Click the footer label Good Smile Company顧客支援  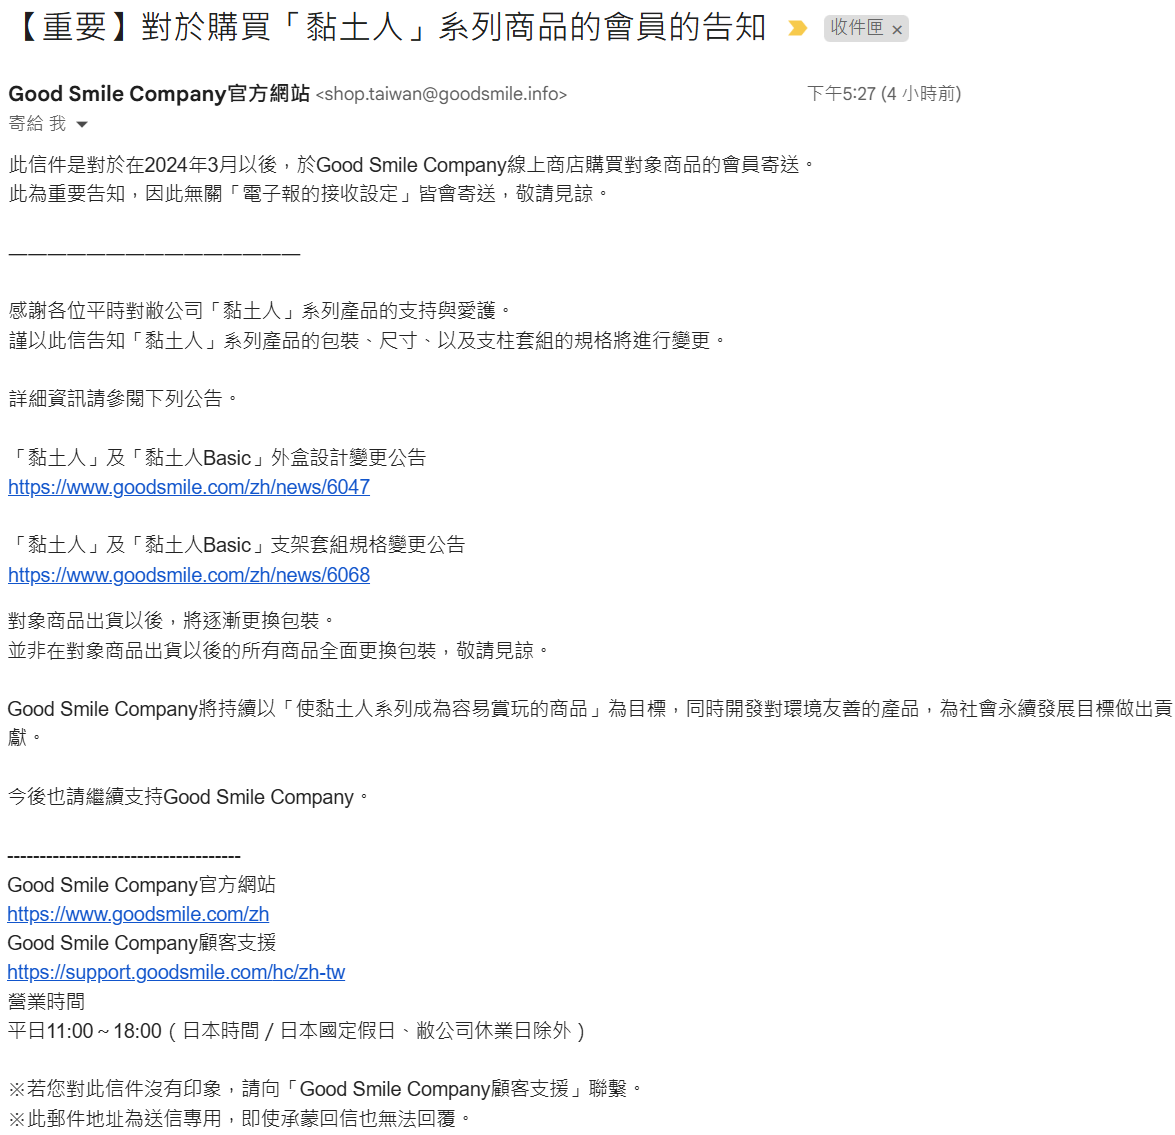(142, 942)
